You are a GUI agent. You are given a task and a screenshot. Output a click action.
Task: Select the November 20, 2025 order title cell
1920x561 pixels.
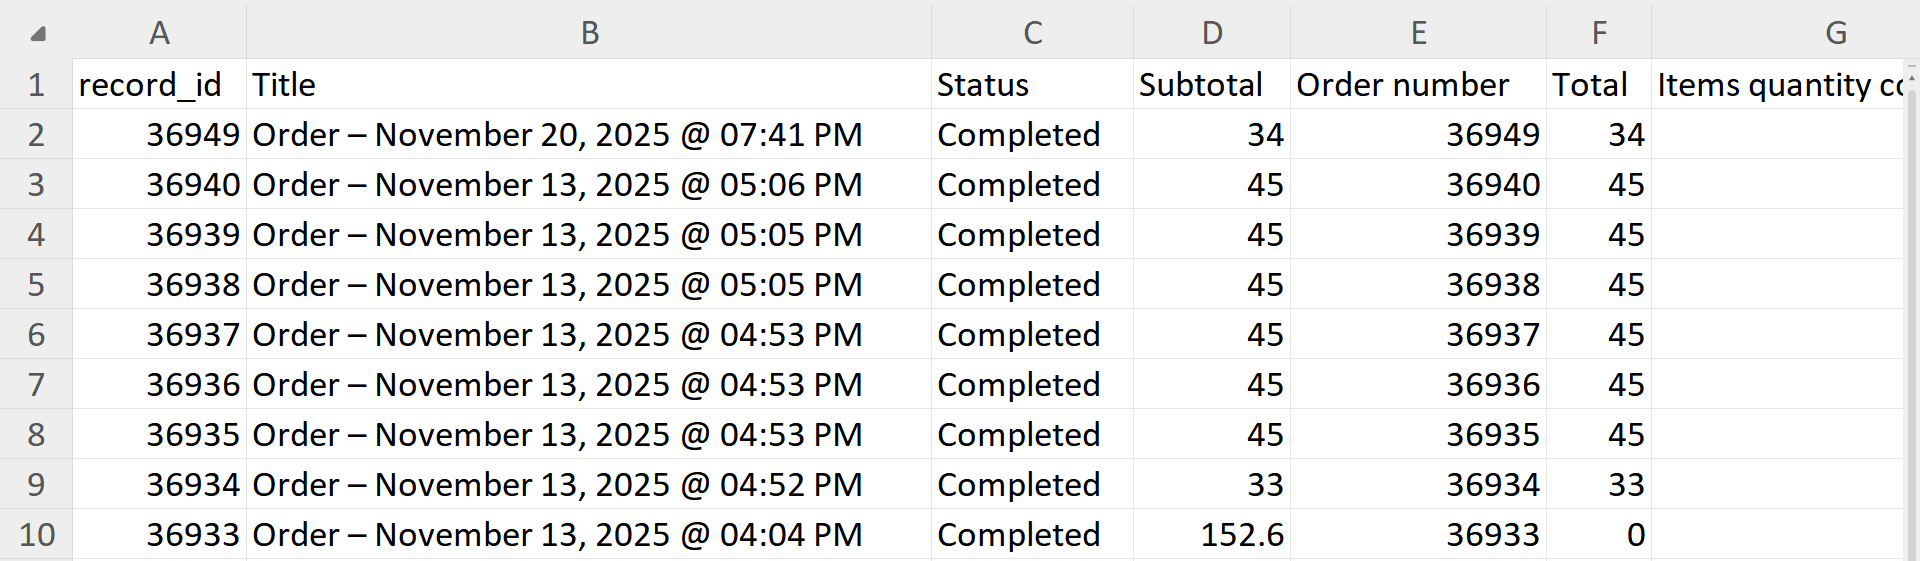click(589, 135)
